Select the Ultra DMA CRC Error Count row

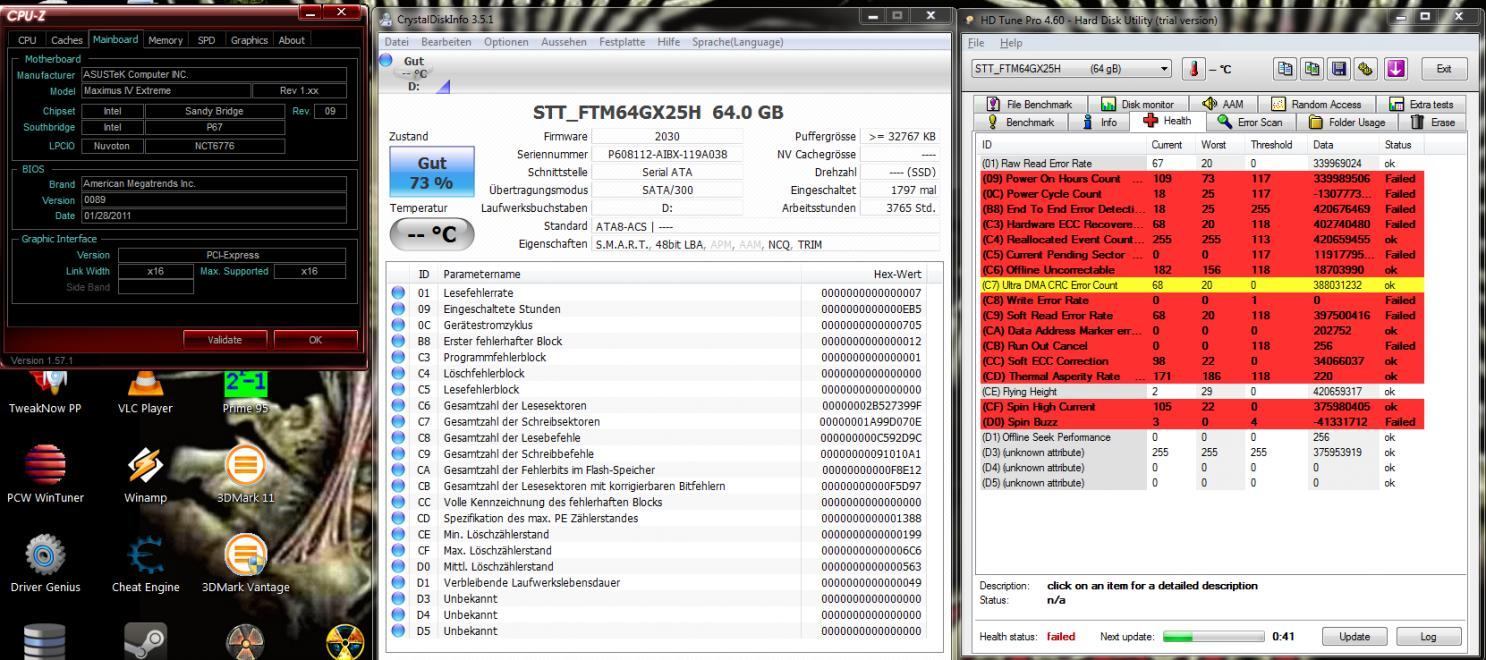pos(1201,286)
